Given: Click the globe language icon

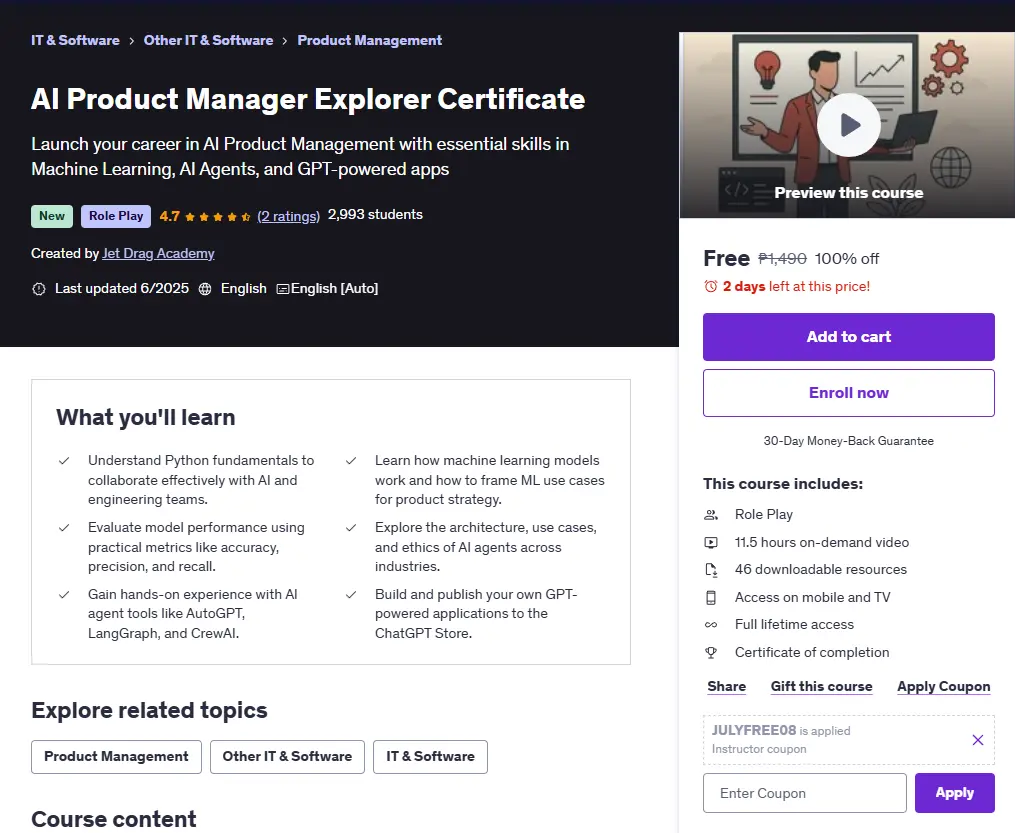Looking at the screenshot, I should click(x=205, y=289).
